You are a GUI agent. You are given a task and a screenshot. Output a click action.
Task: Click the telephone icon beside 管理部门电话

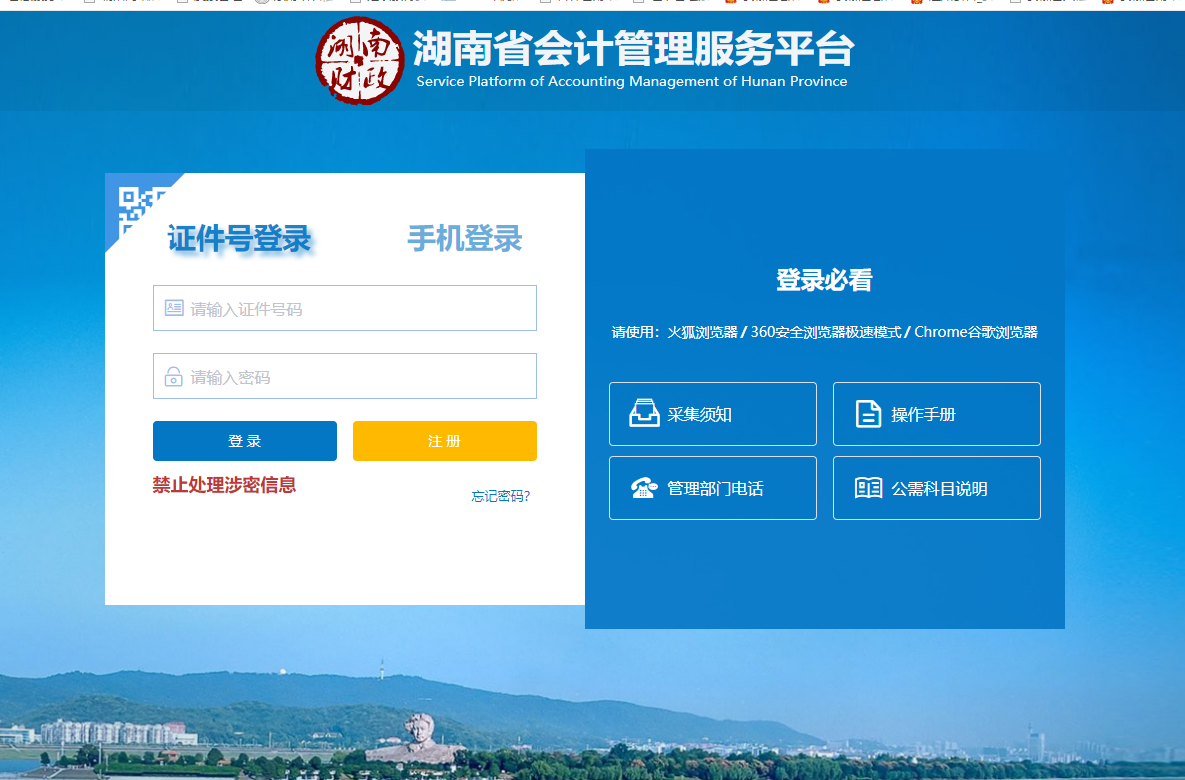coord(643,488)
